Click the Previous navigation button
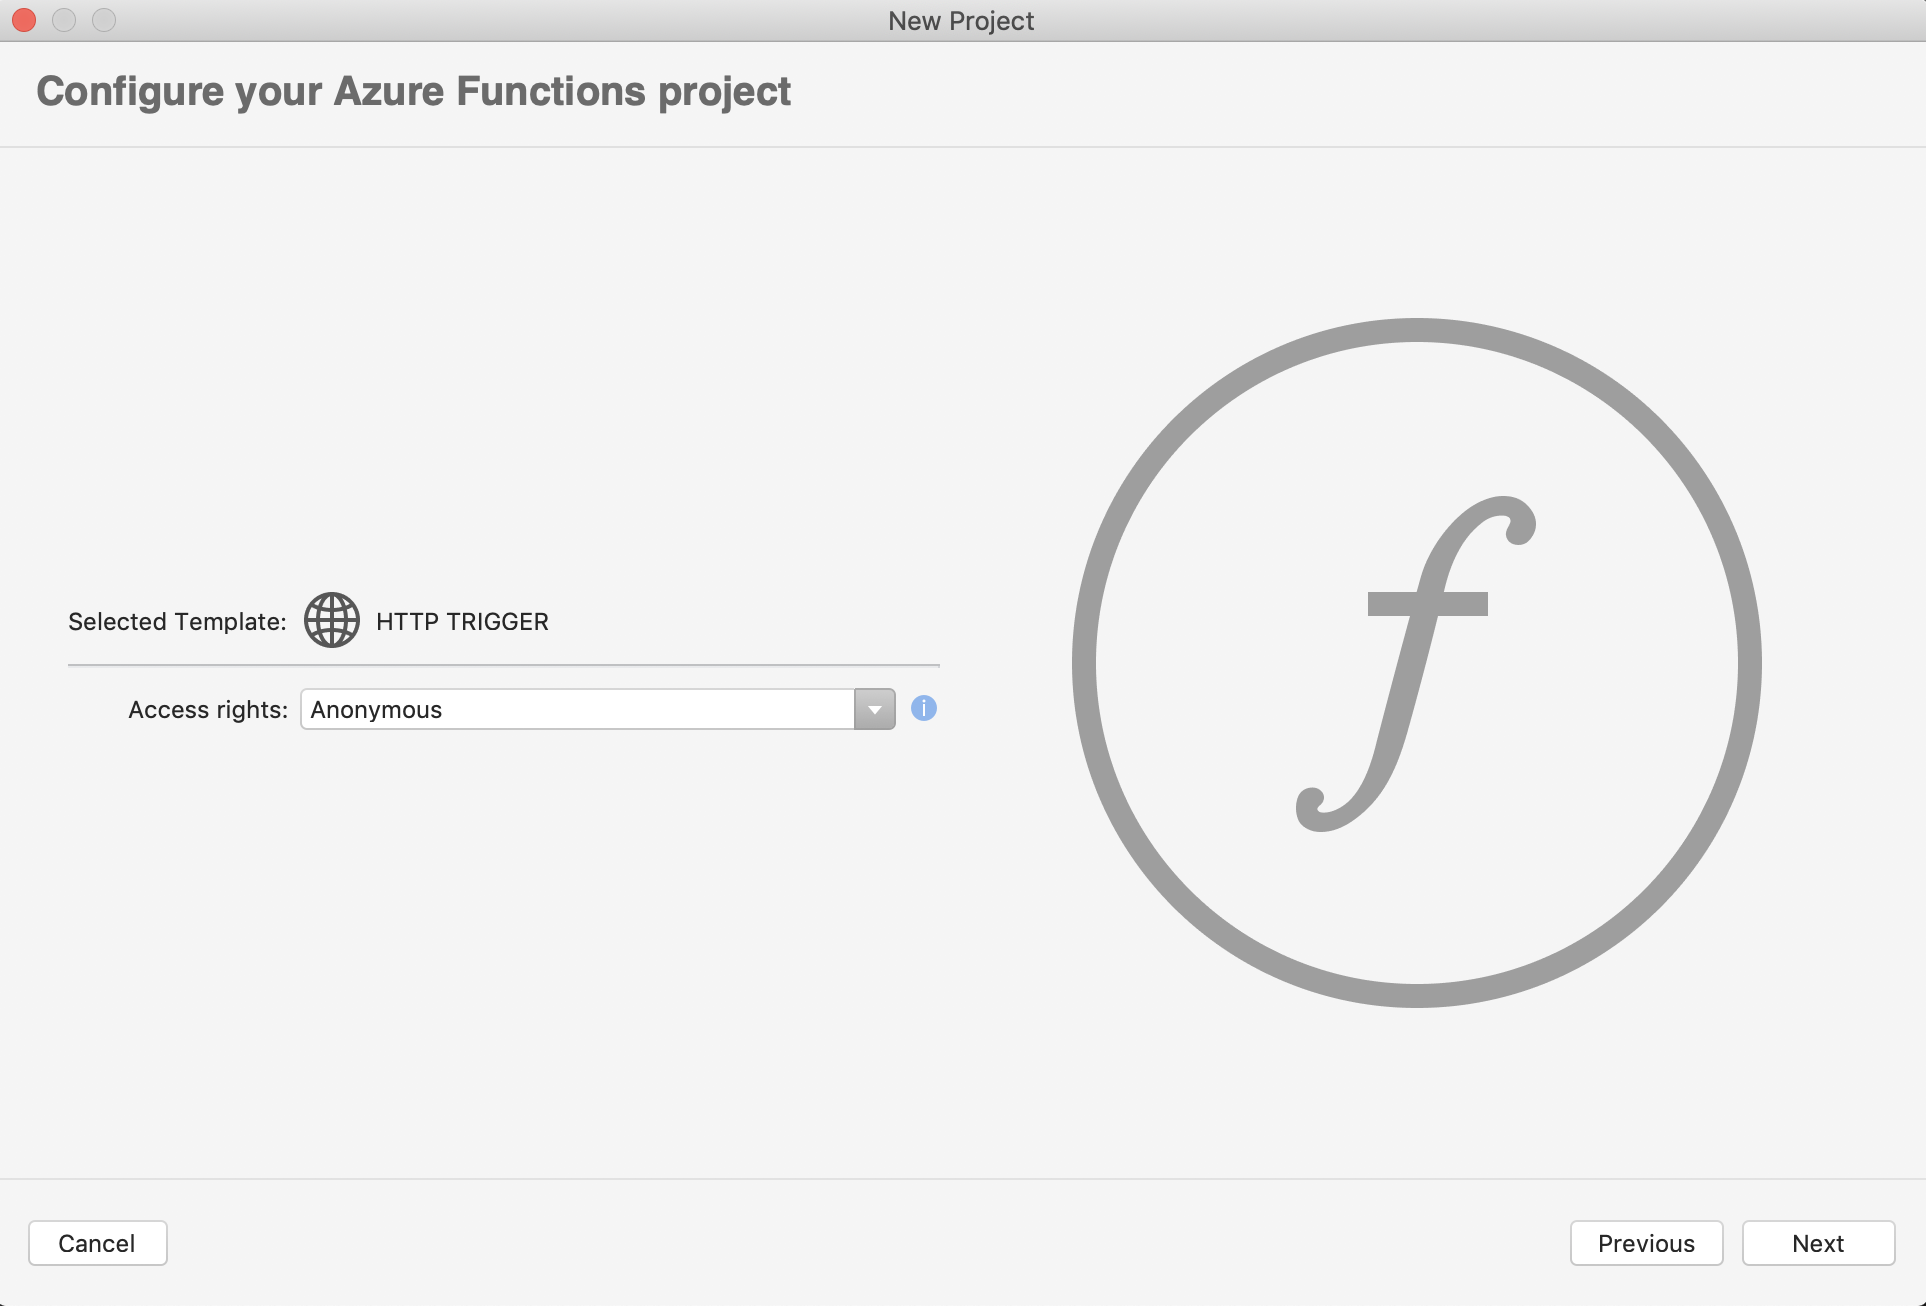Image resolution: width=1926 pixels, height=1306 pixels. pos(1648,1243)
